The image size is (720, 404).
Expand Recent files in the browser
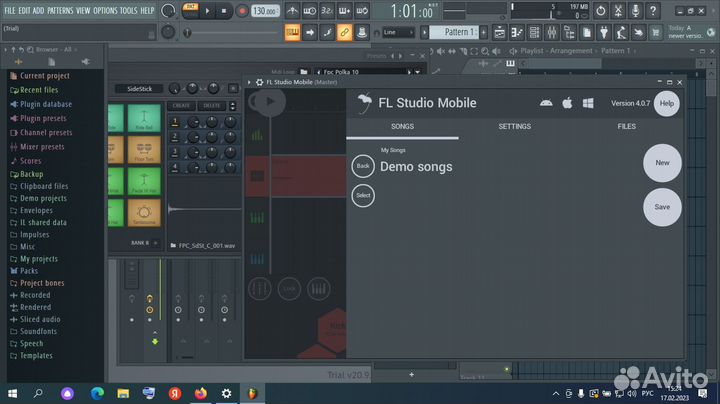pos(39,90)
